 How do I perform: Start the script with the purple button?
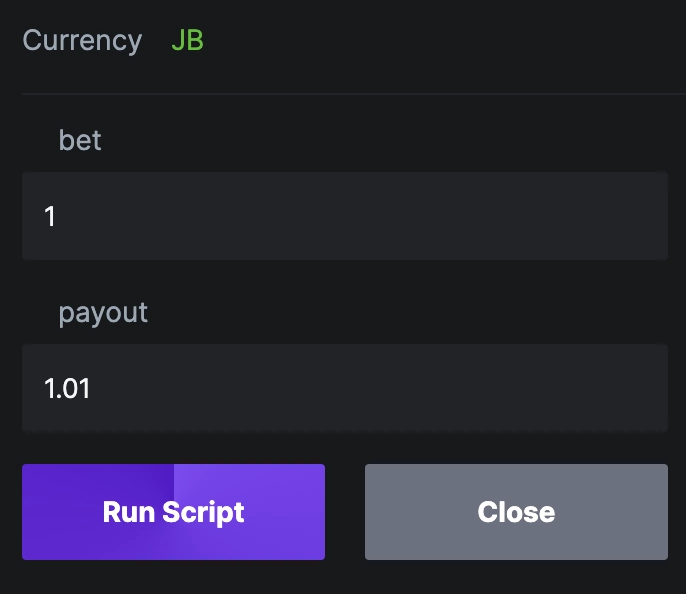[x=173, y=512]
